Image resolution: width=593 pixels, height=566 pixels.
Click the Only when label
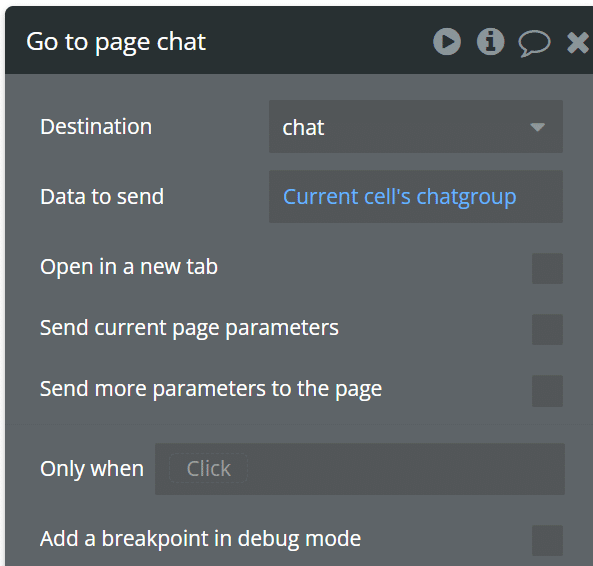(92, 469)
